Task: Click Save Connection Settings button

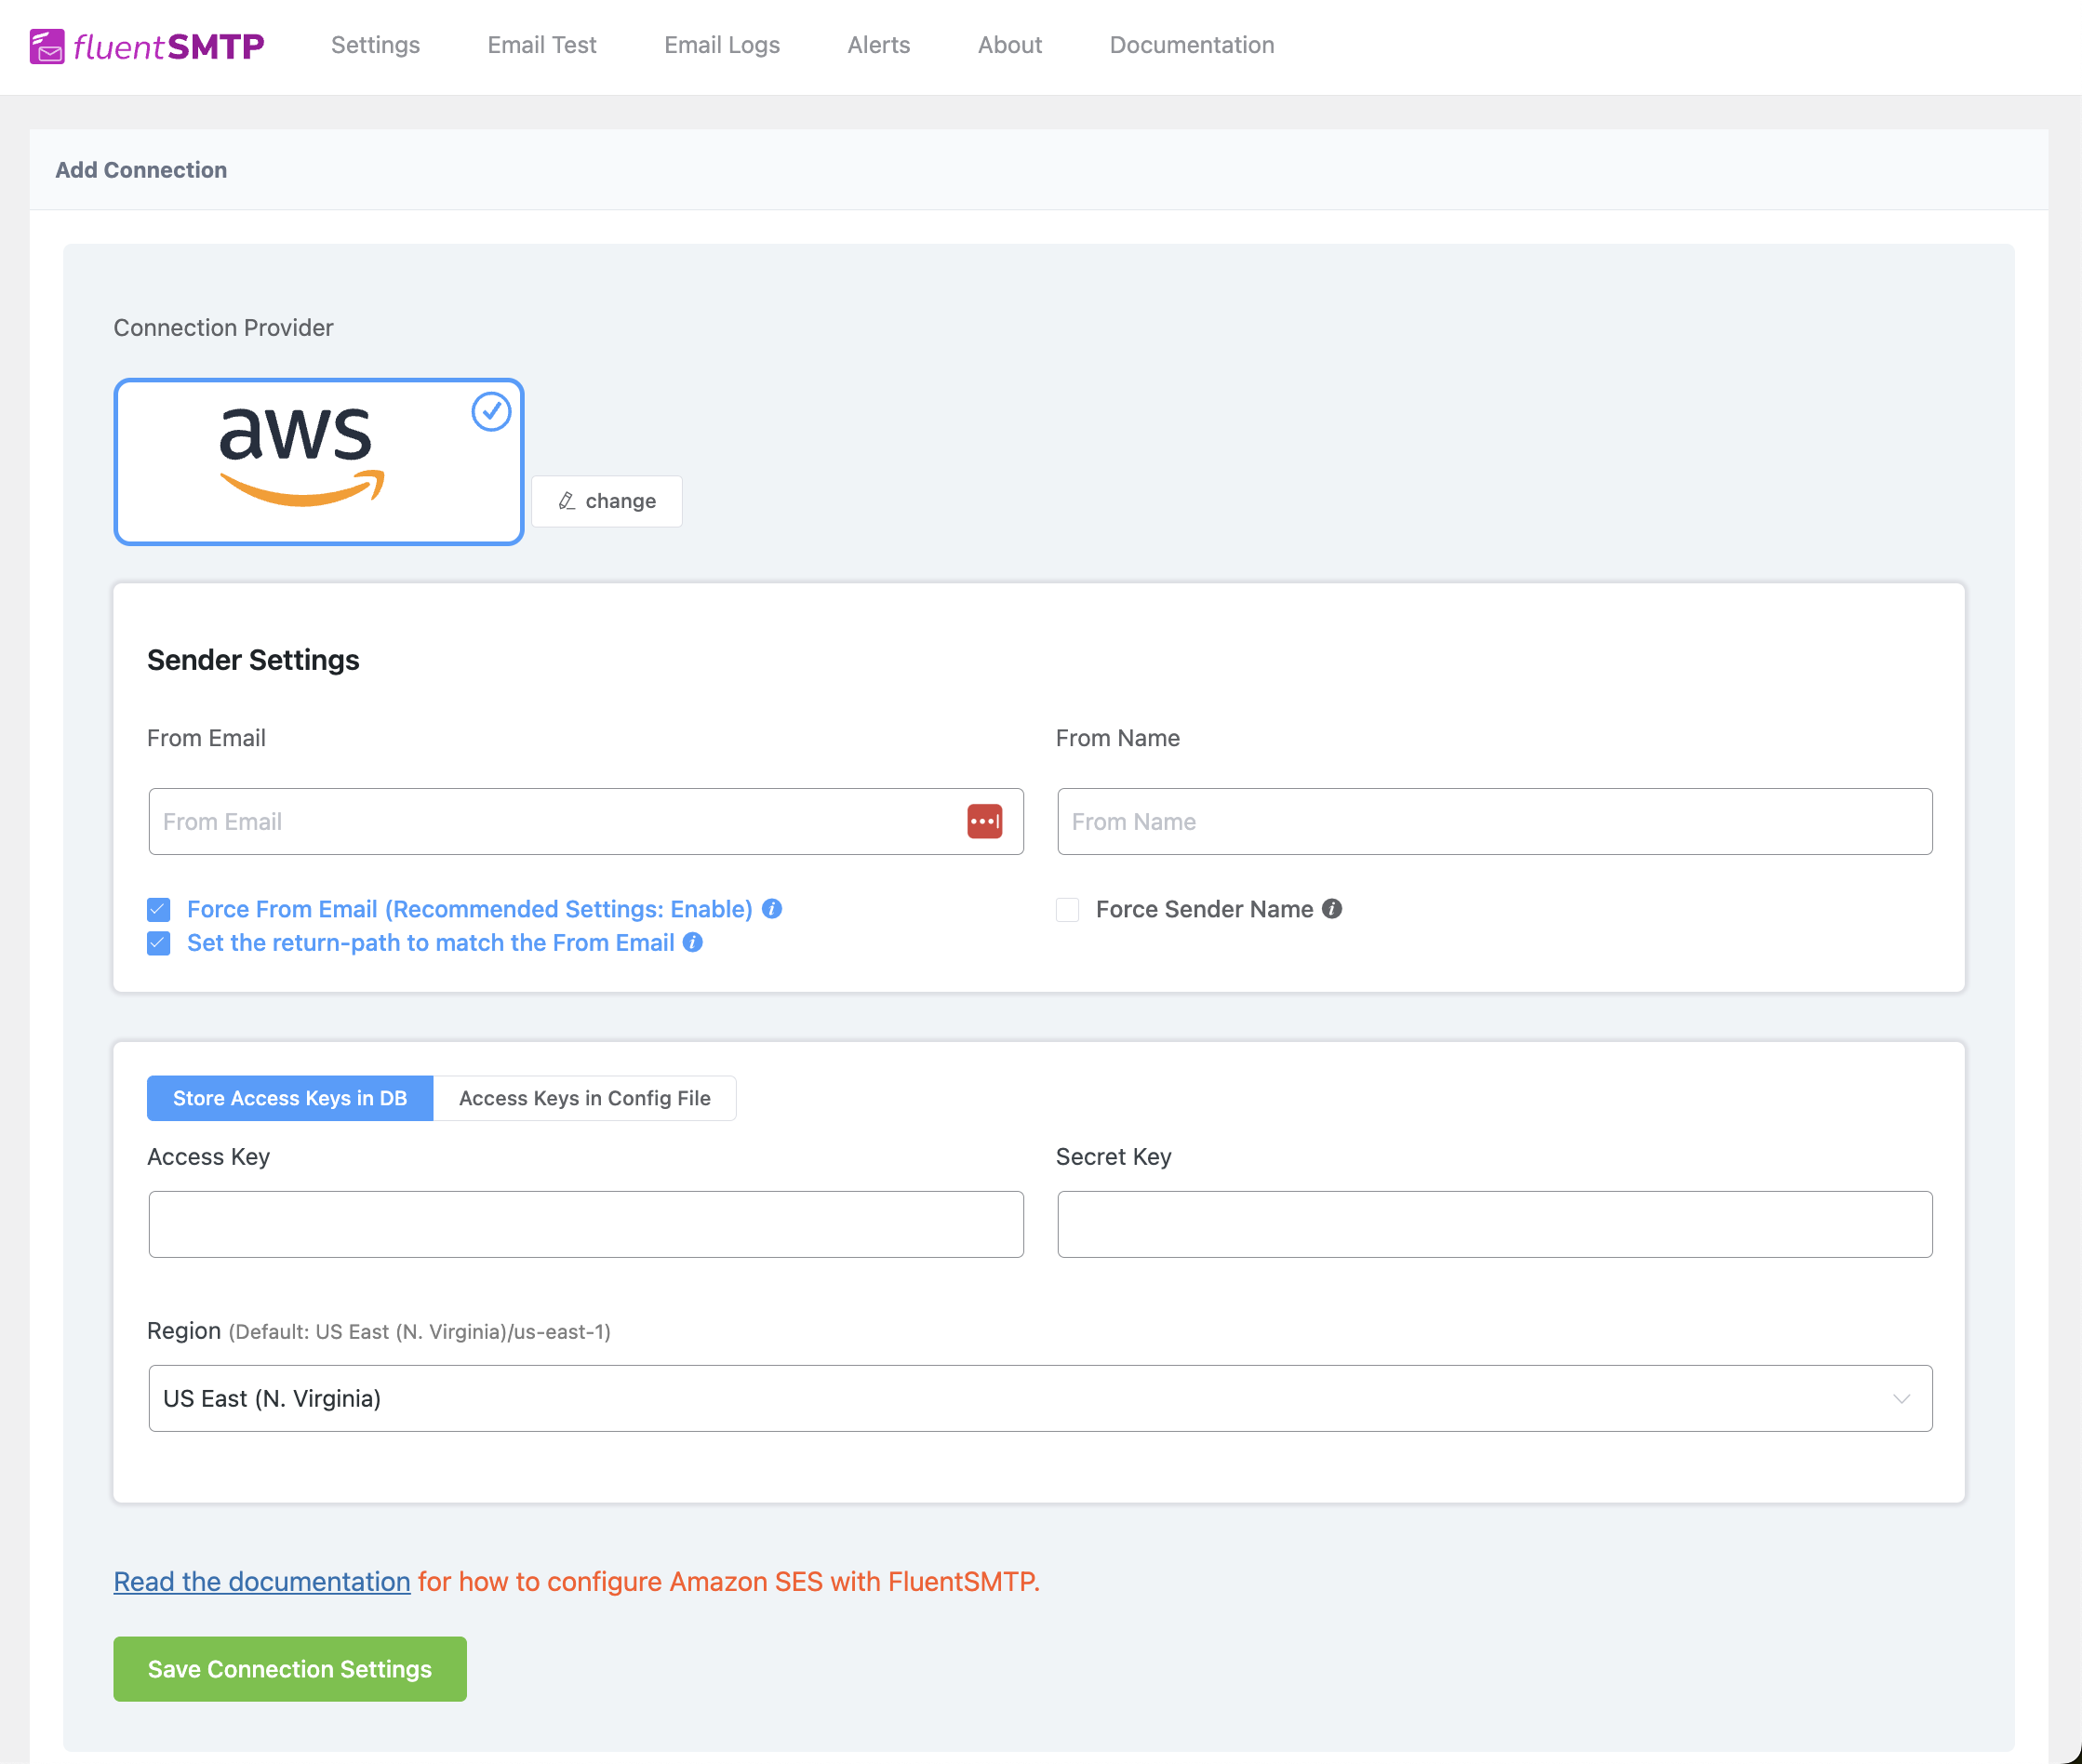Action: click(x=290, y=1669)
